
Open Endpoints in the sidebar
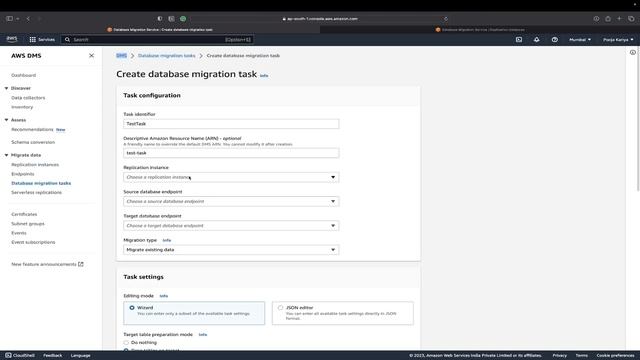point(23,174)
